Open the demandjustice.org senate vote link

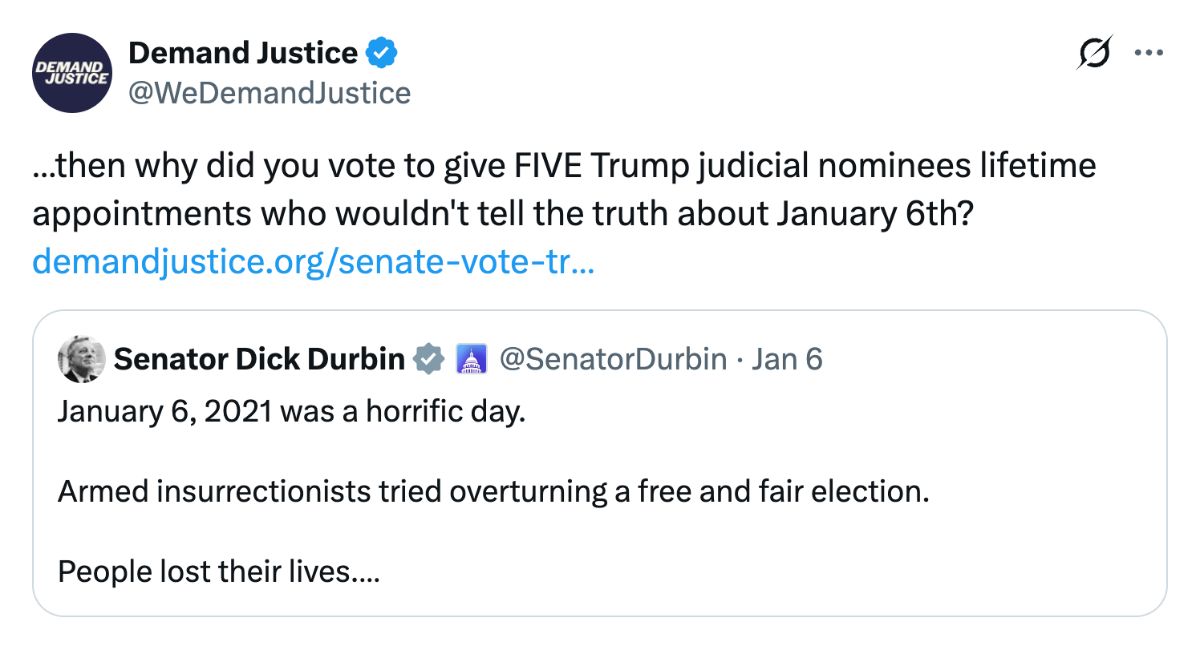tap(315, 261)
